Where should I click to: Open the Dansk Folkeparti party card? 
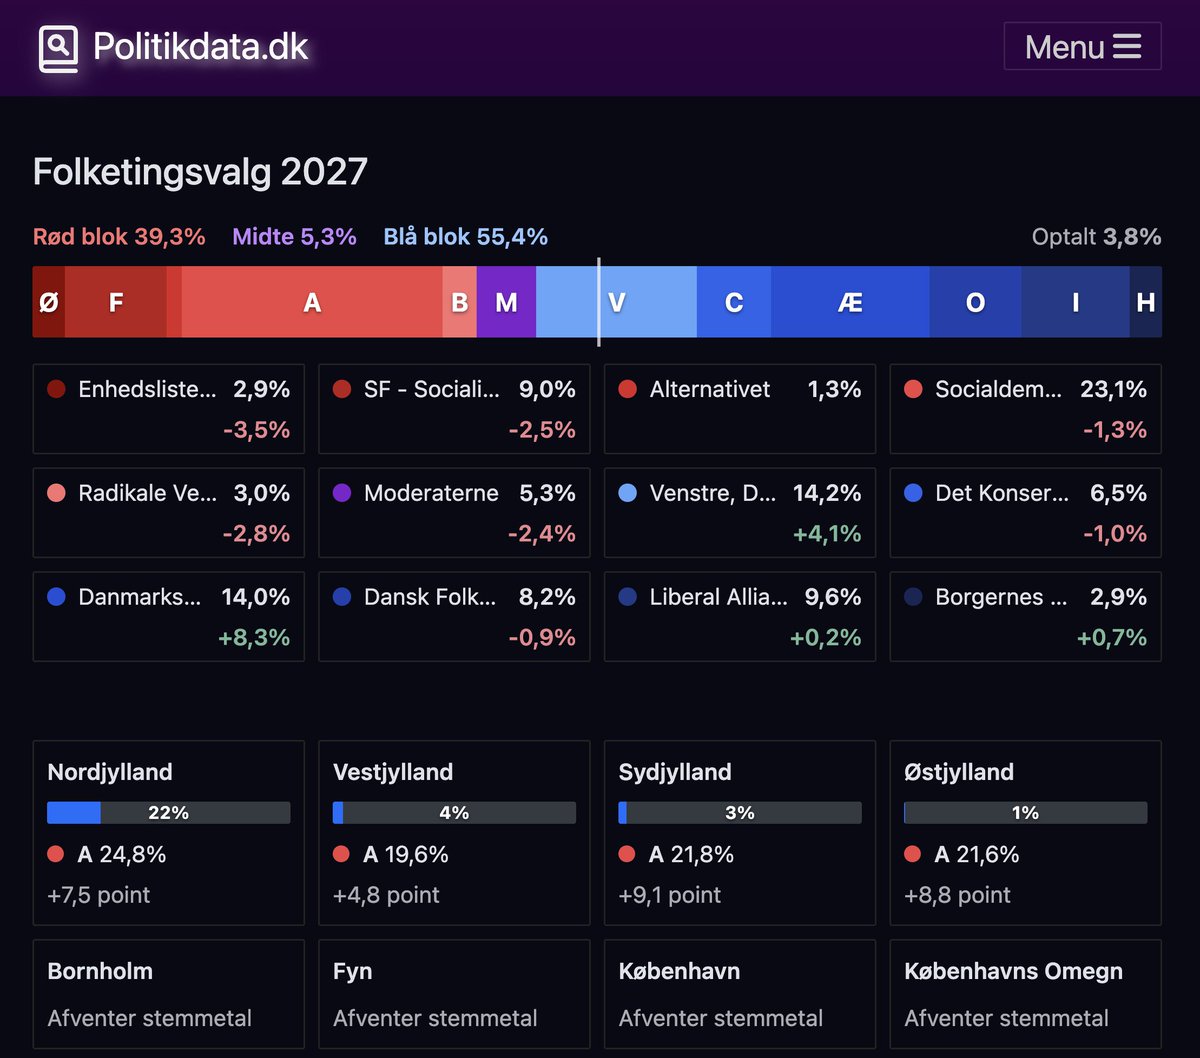pos(454,617)
